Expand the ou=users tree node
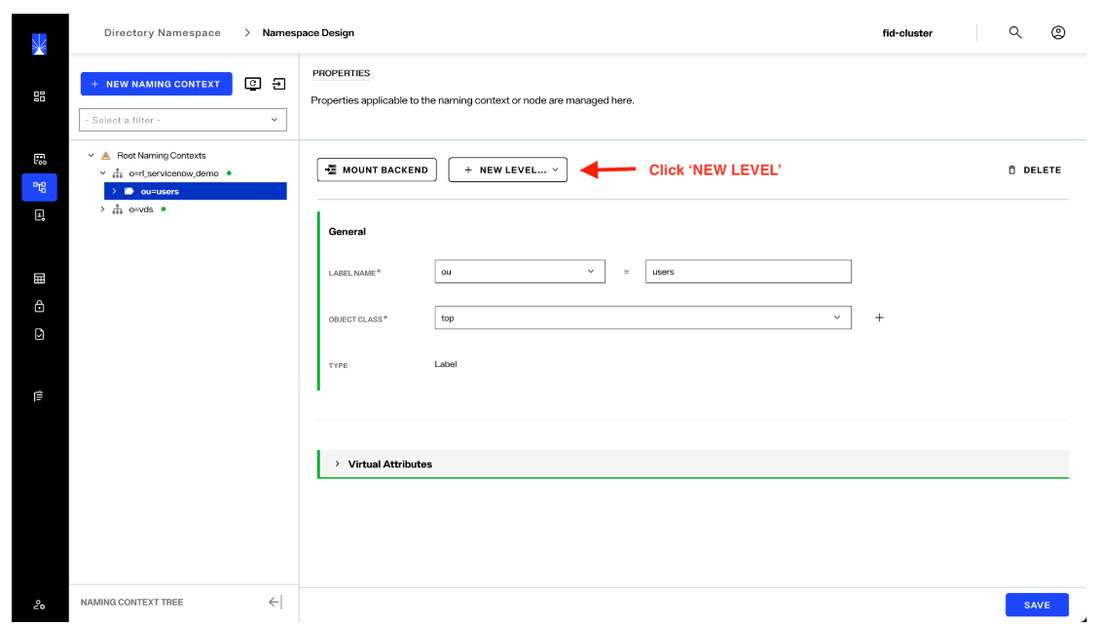This screenshot has width=1100, height=631. [114, 191]
